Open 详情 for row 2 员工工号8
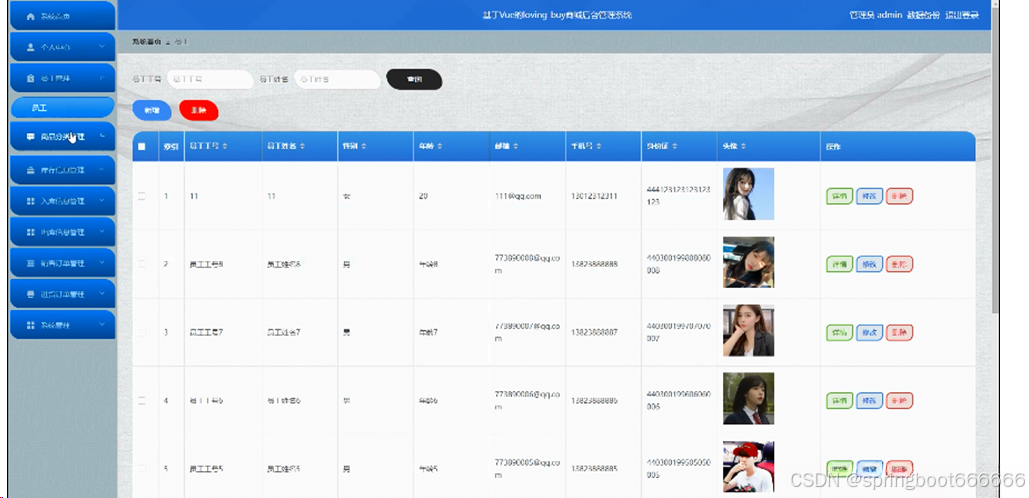Viewport: 1029px width, 498px height. click(839, 264)
